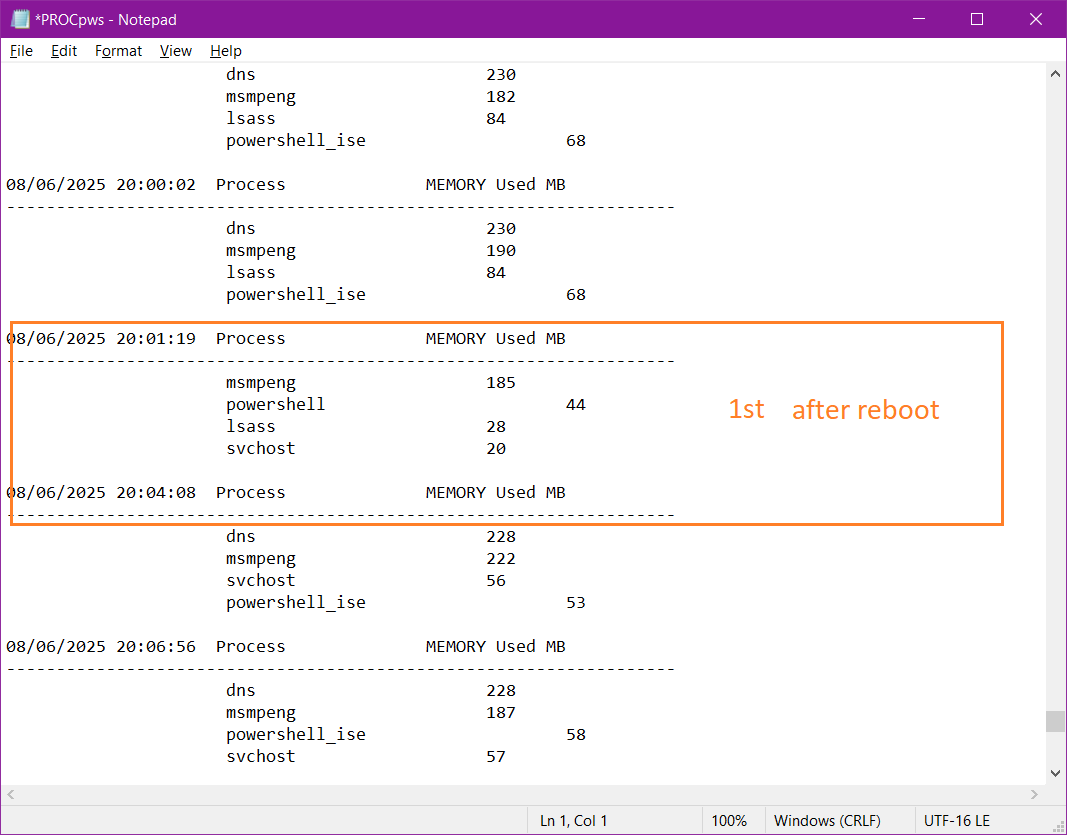
Task: Click the vertical scrollbar thumb
Action: tap(1055, 721)
